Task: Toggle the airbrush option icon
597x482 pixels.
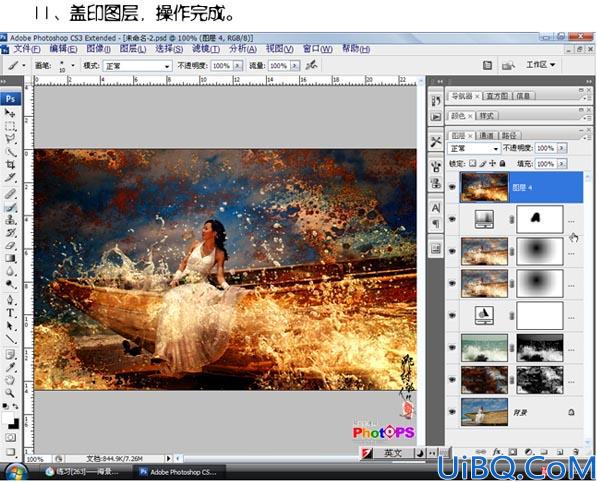Action: (x=311, y=65)
